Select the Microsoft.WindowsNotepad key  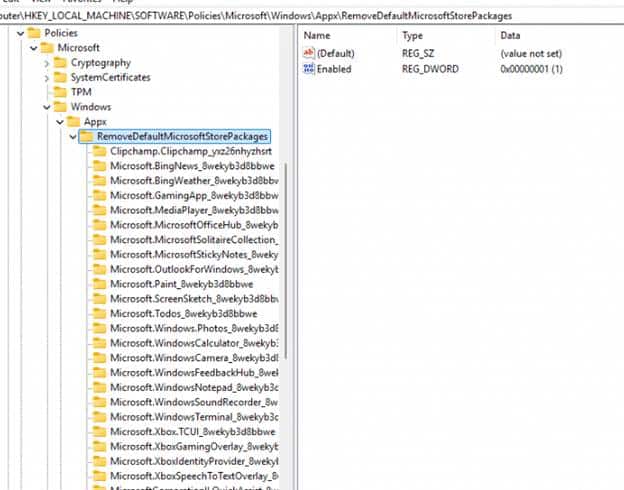pyautogui.click(x=194, y=387)
